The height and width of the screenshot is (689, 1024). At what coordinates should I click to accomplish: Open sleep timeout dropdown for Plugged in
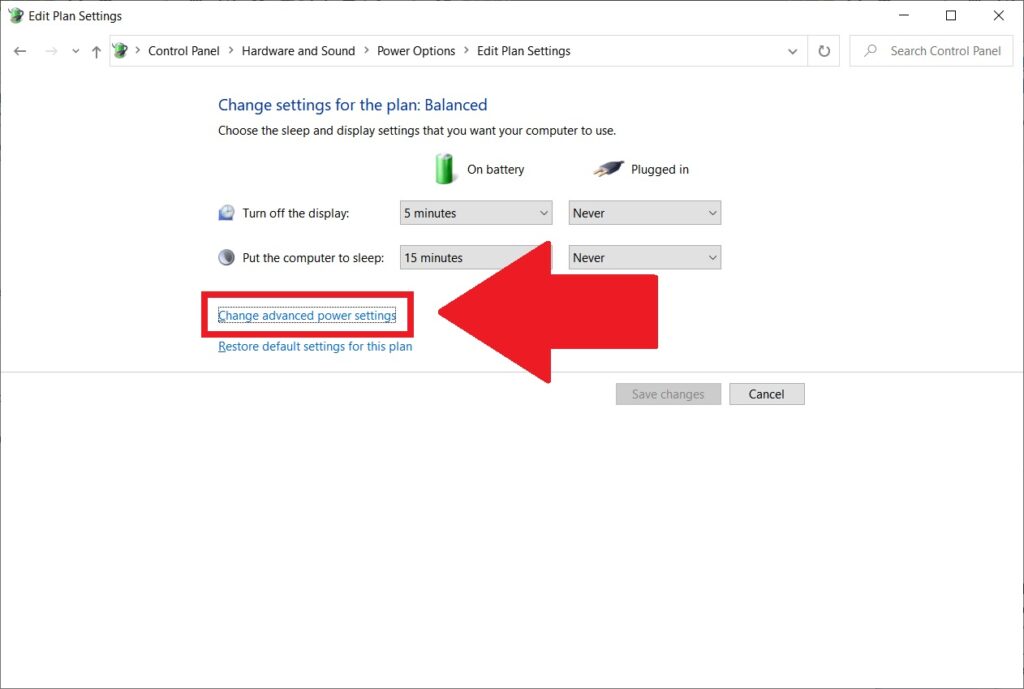644,257
